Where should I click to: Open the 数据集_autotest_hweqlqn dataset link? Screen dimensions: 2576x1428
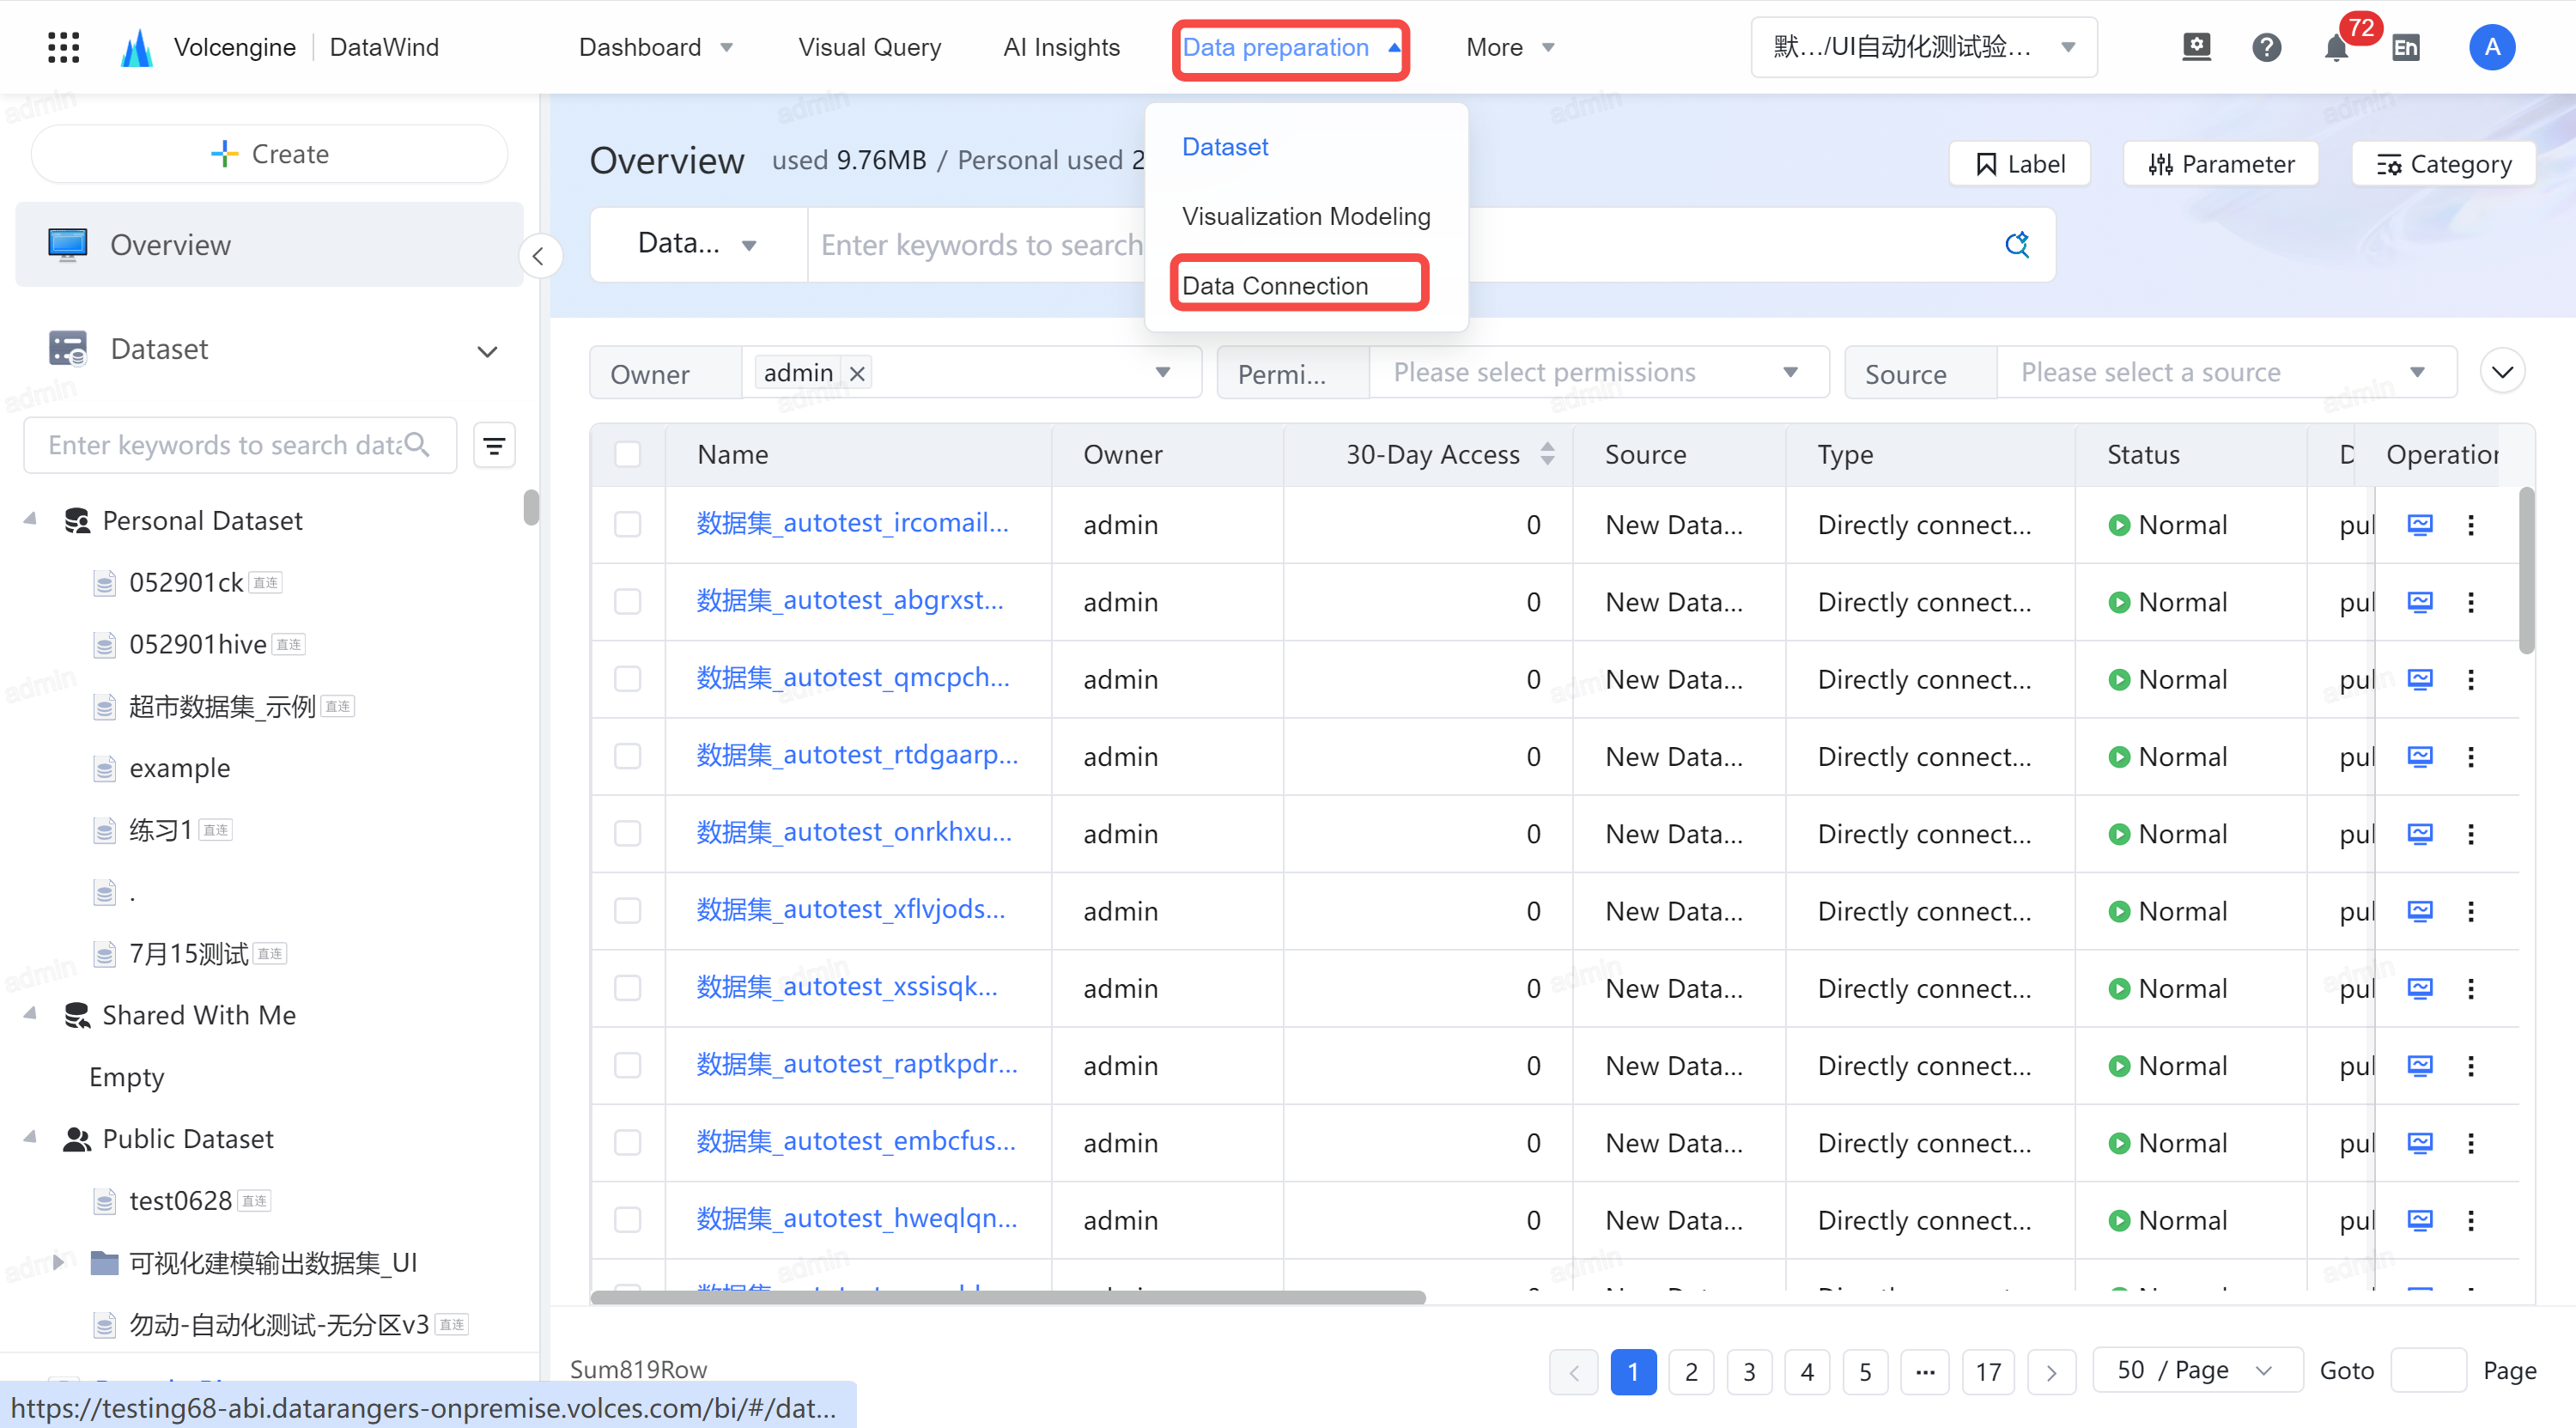point(856,1218)
